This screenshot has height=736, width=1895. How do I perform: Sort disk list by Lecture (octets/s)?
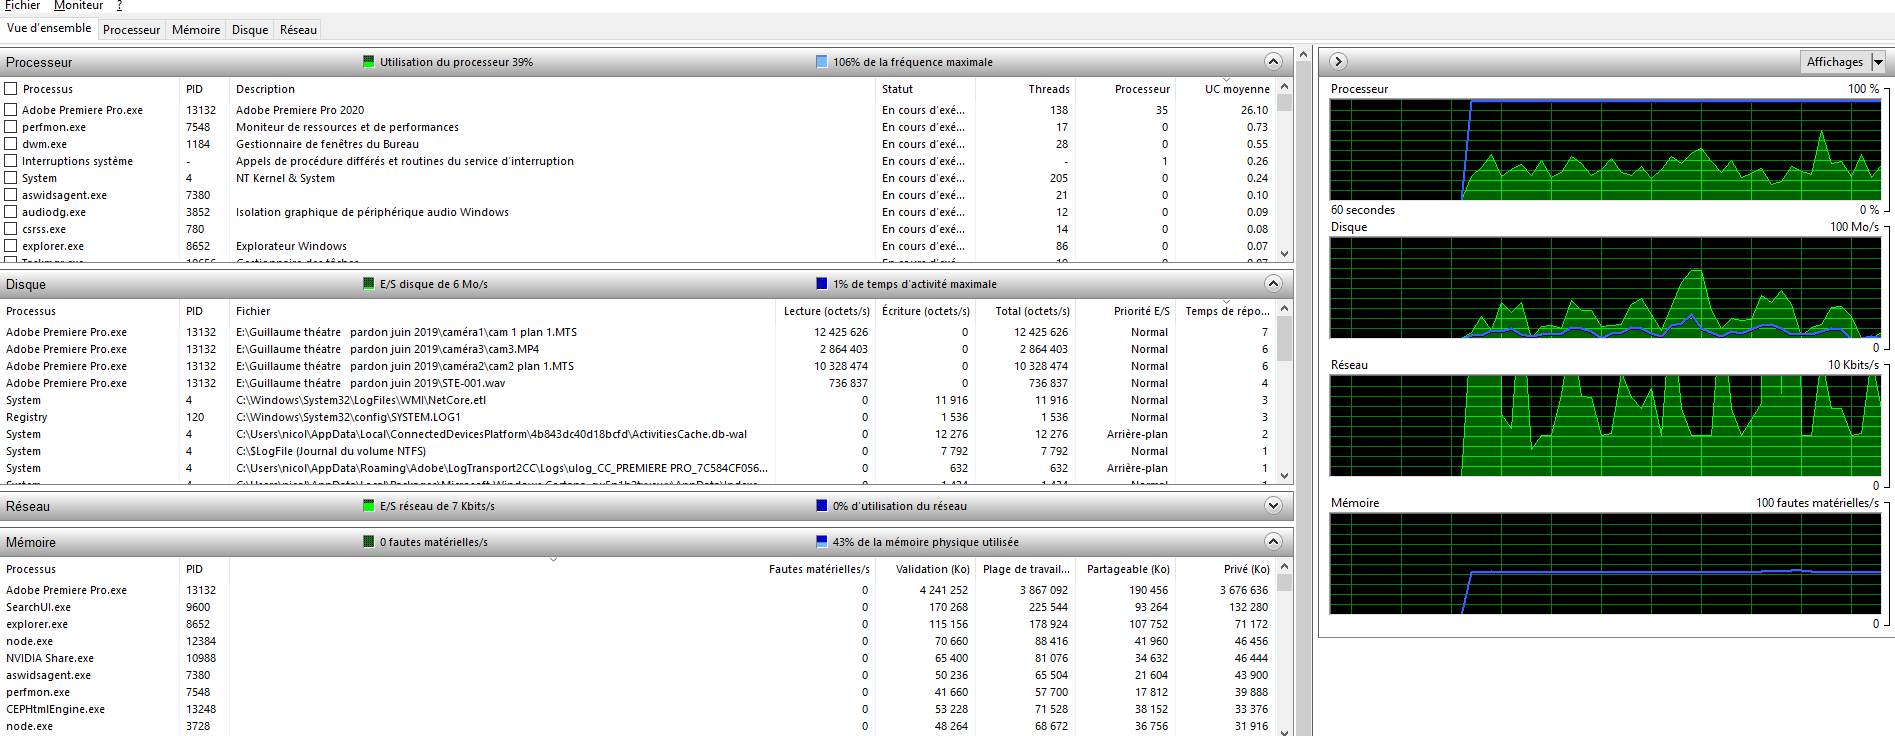pos(826,311)
